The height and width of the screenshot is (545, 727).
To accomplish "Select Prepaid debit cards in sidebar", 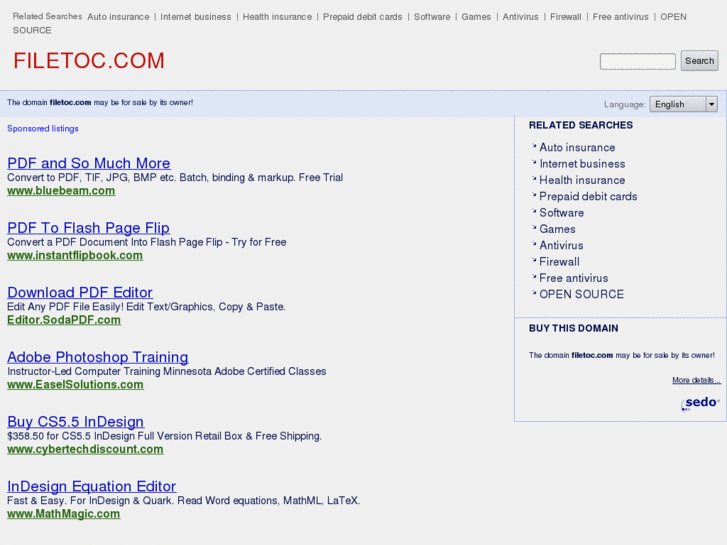I will pyautogui.click(x=588, y=196).
